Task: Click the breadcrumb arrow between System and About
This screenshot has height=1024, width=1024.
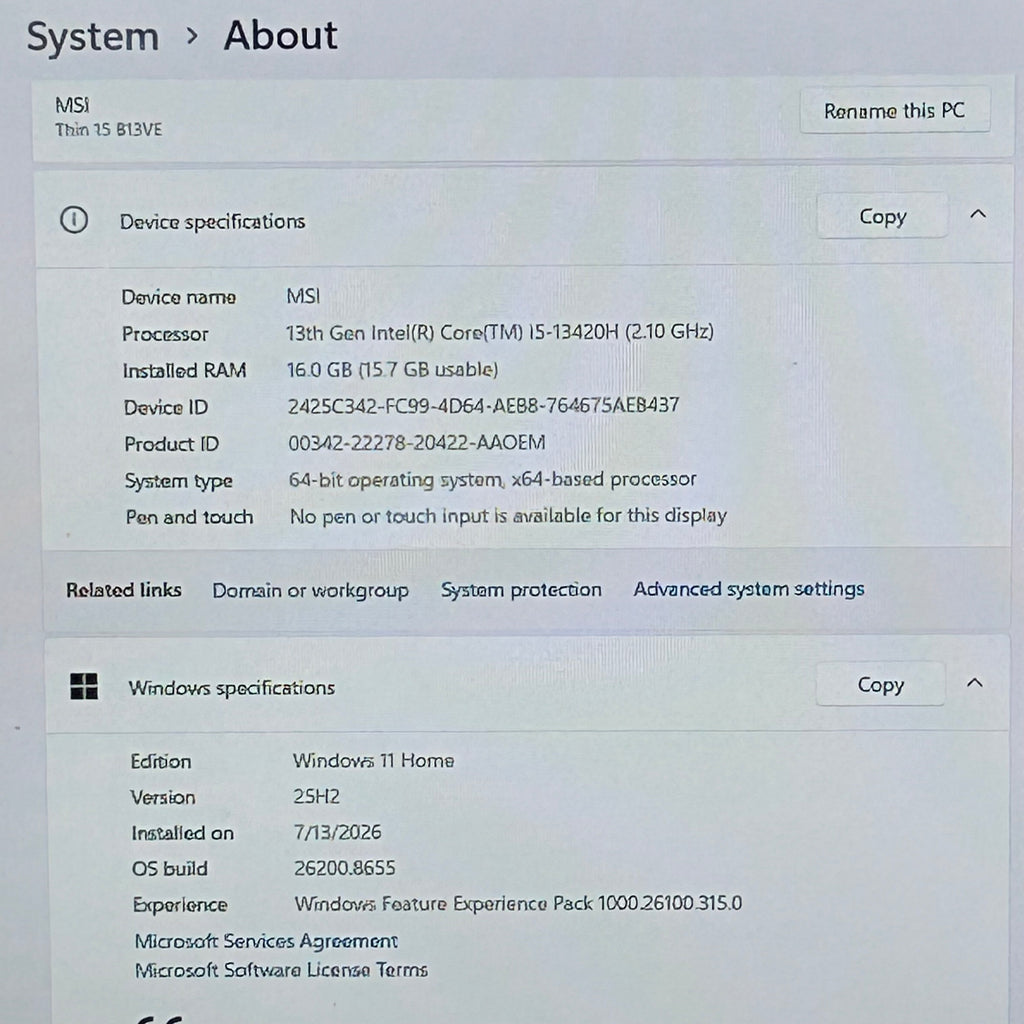Action: (x=192, y=36)
